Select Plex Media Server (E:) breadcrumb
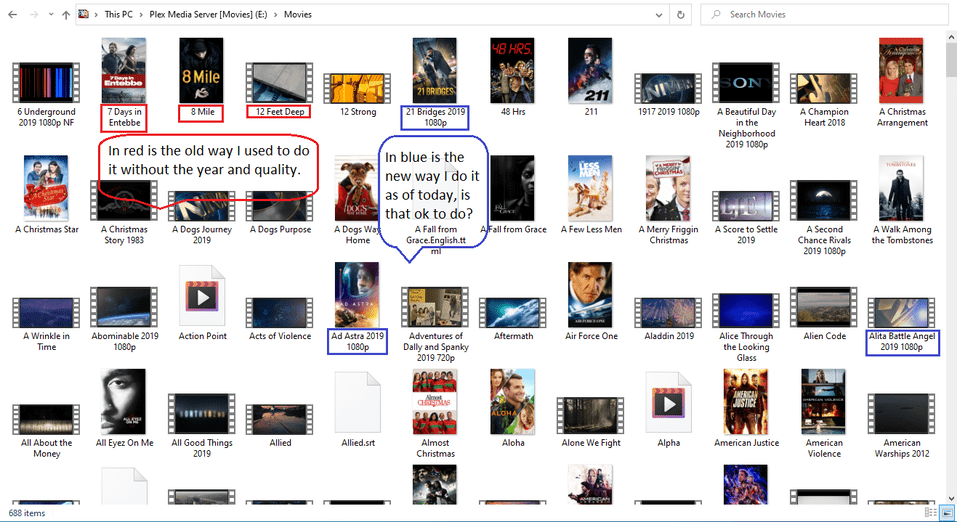Image resolution: width=957 pixels, height=522 pixels. pos(208,14)
